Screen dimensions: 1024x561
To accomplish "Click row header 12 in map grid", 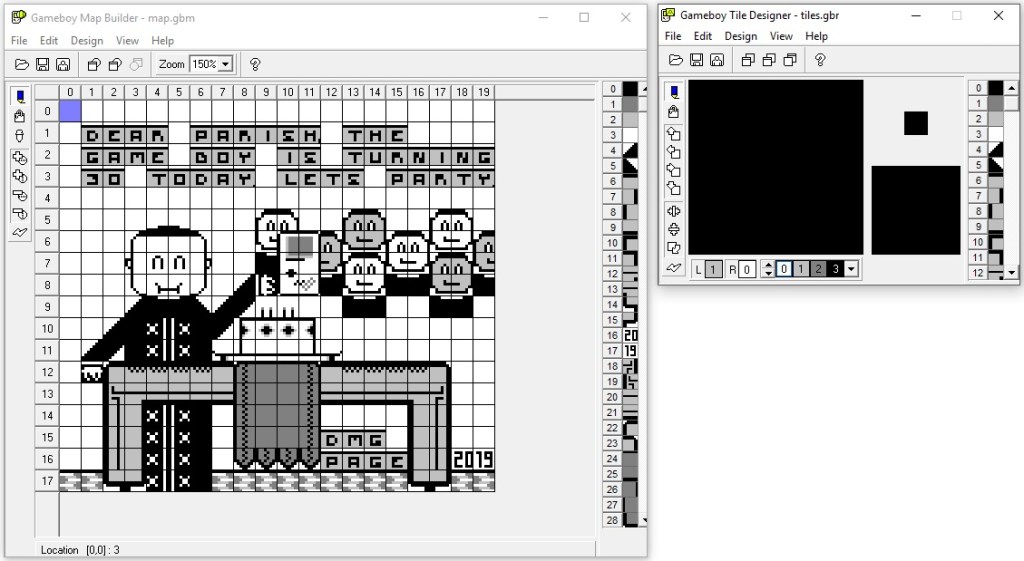I will pos(47,372).
